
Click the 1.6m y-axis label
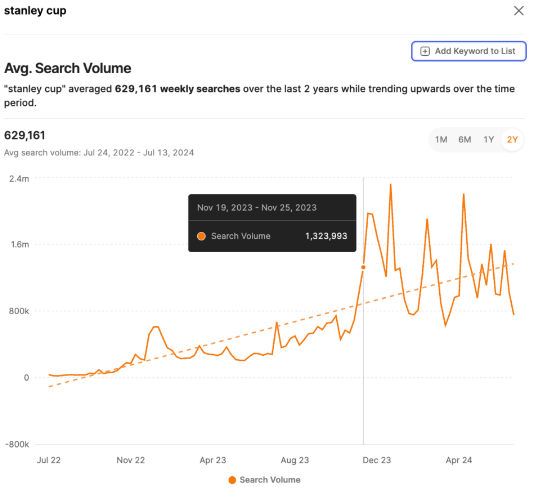point(20,245)
